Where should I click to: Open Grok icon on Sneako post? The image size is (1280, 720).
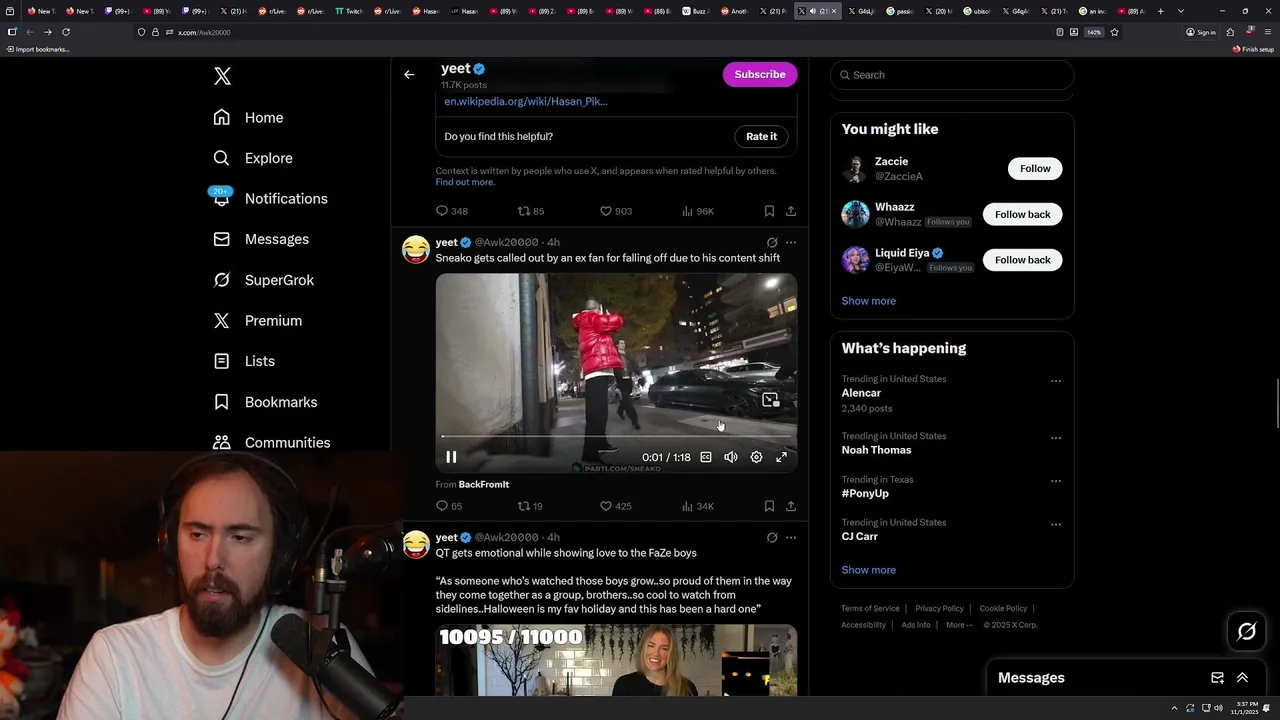click(772, 242)
